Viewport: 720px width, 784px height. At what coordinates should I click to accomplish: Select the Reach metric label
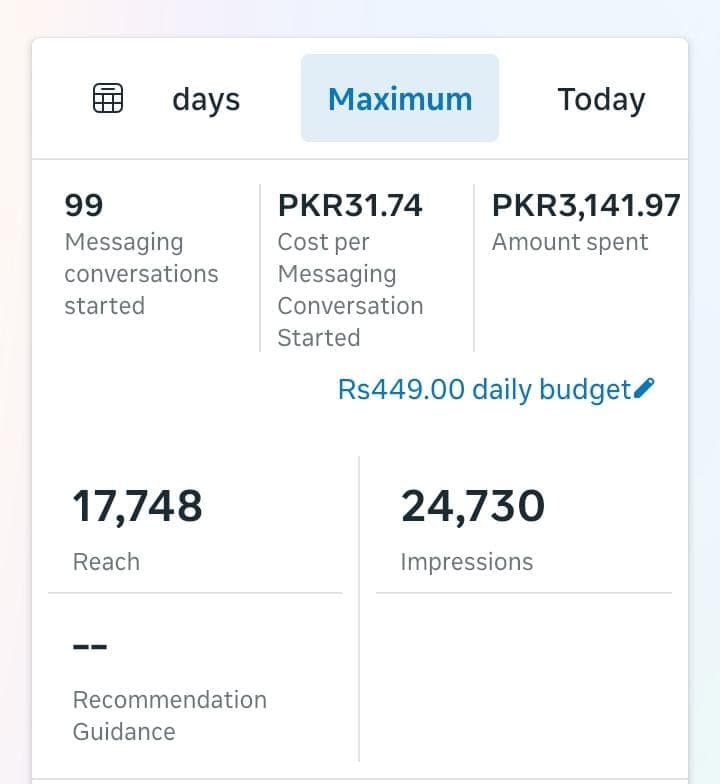[106, 562]
